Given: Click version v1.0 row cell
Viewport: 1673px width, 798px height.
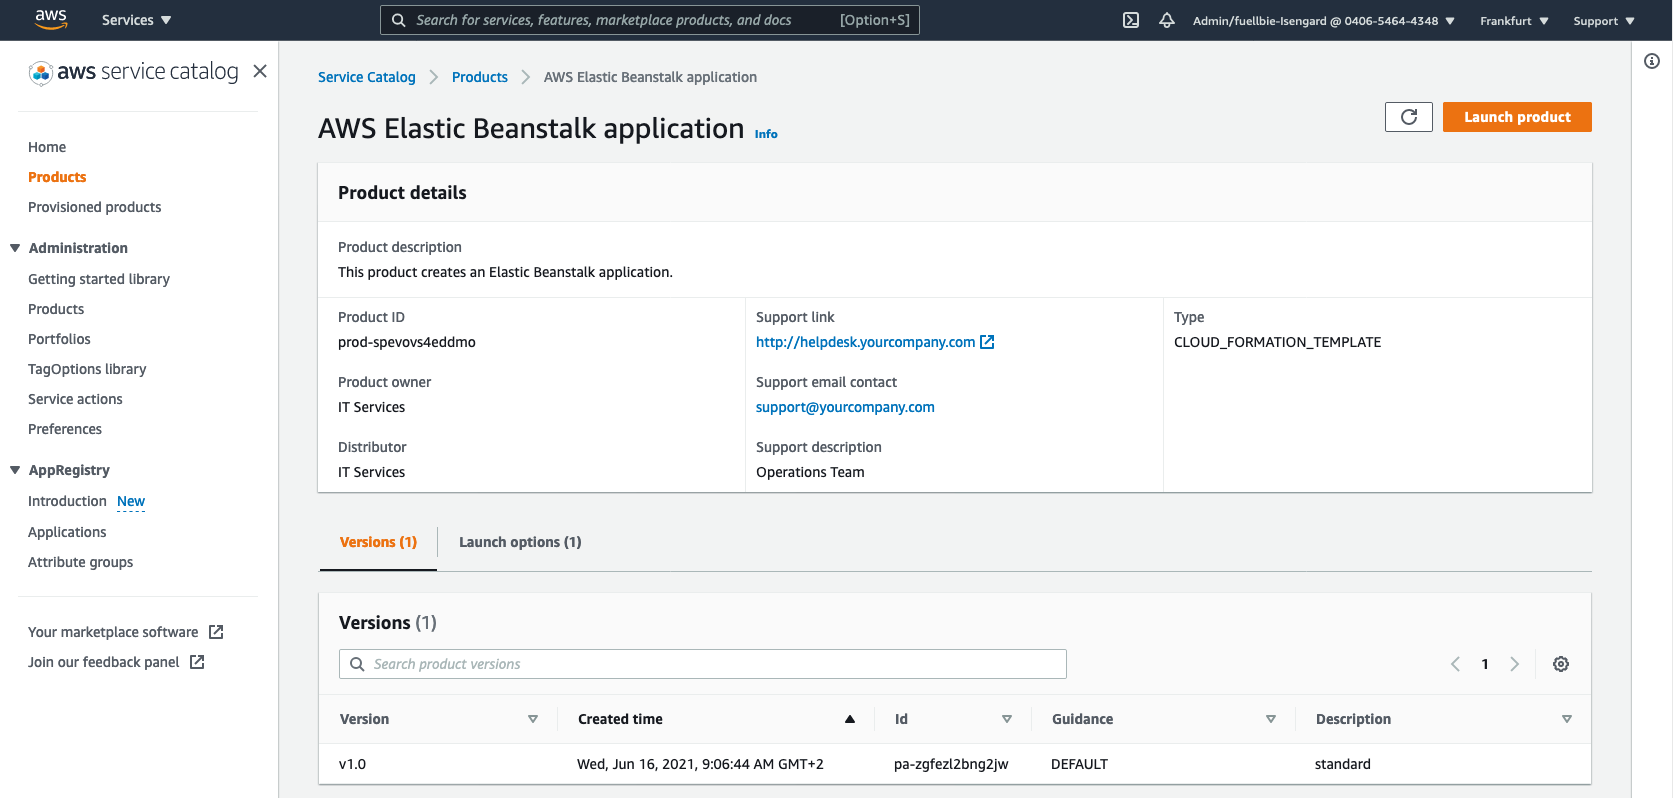Looking at the screenshot, I should 352,764.
